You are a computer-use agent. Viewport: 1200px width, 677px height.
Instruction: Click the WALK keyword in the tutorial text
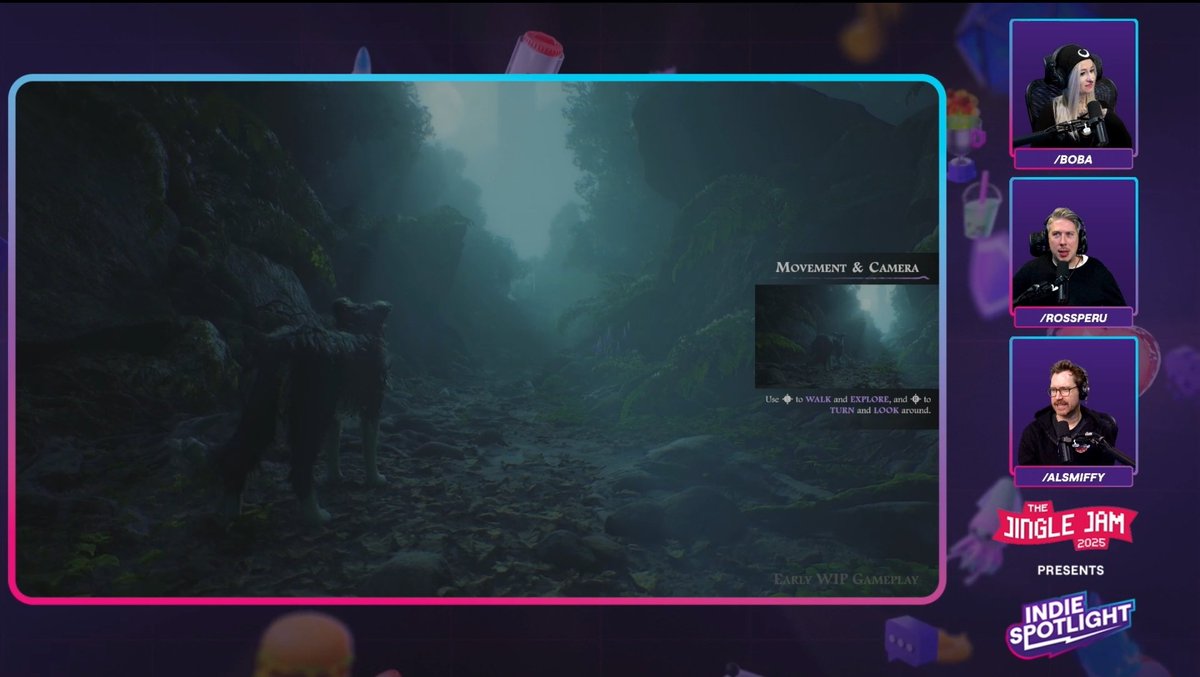[x=818, y=399]
